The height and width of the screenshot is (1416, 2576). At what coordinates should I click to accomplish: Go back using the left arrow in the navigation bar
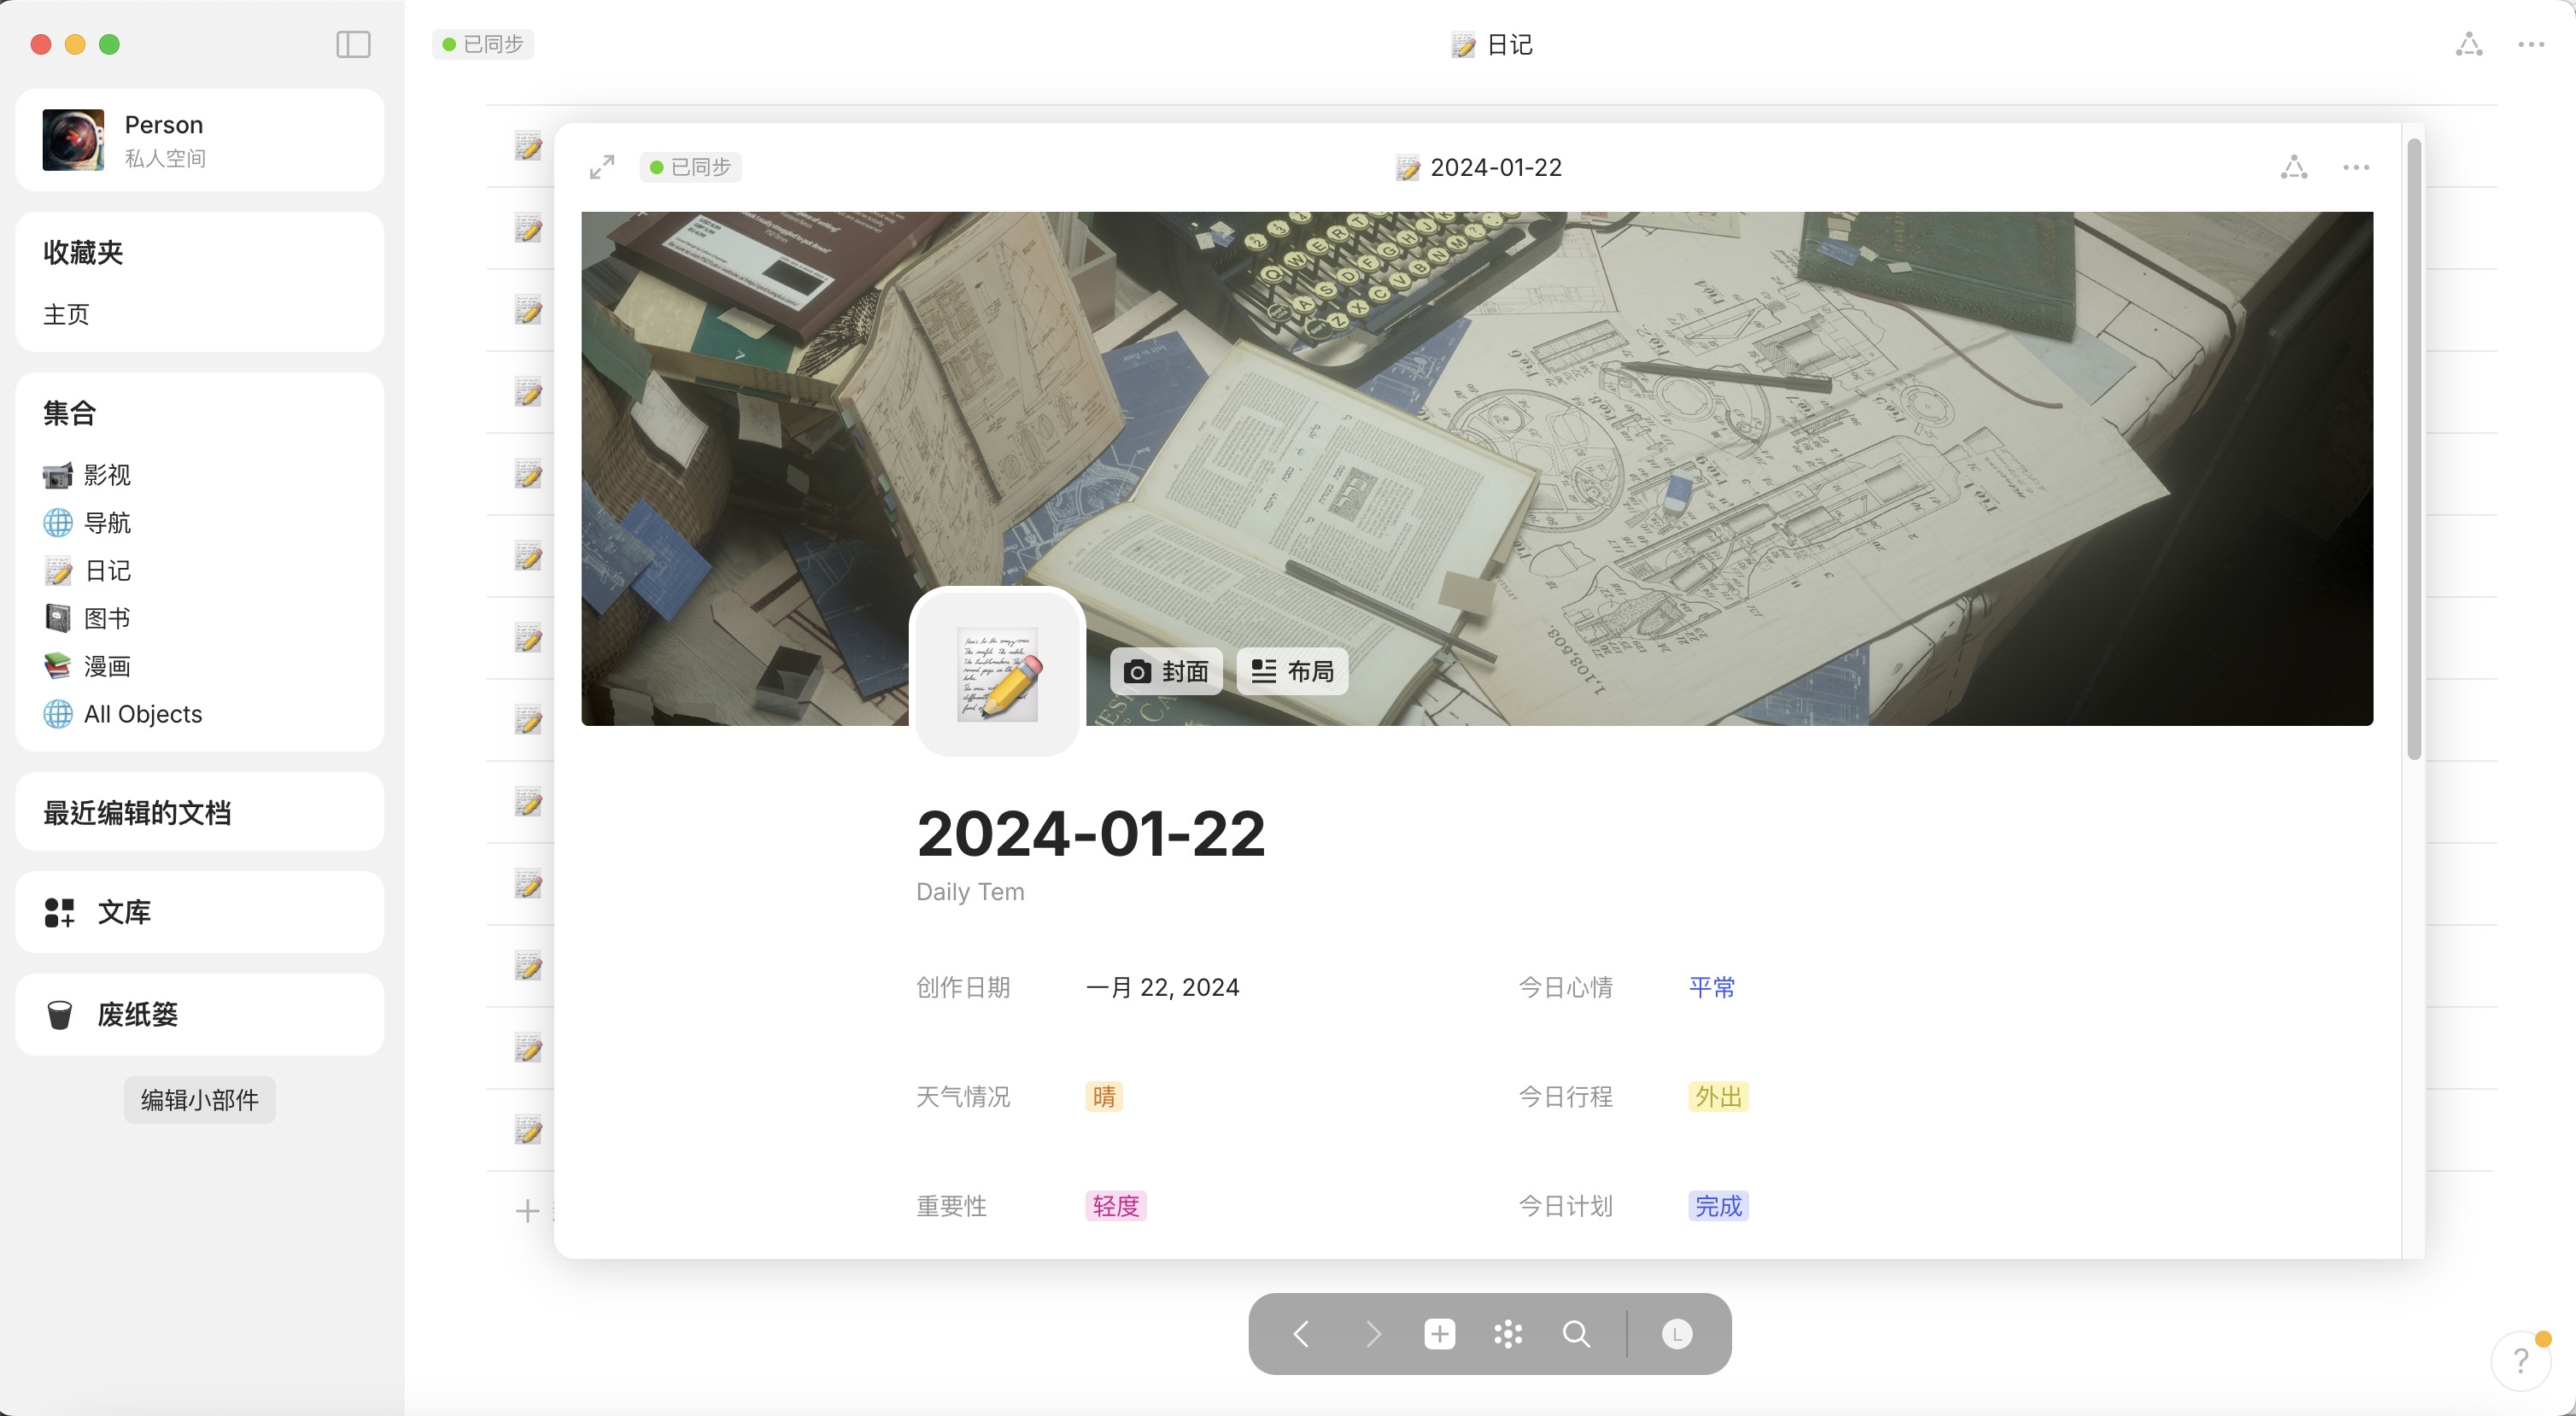click(x=1301, y=1333)
